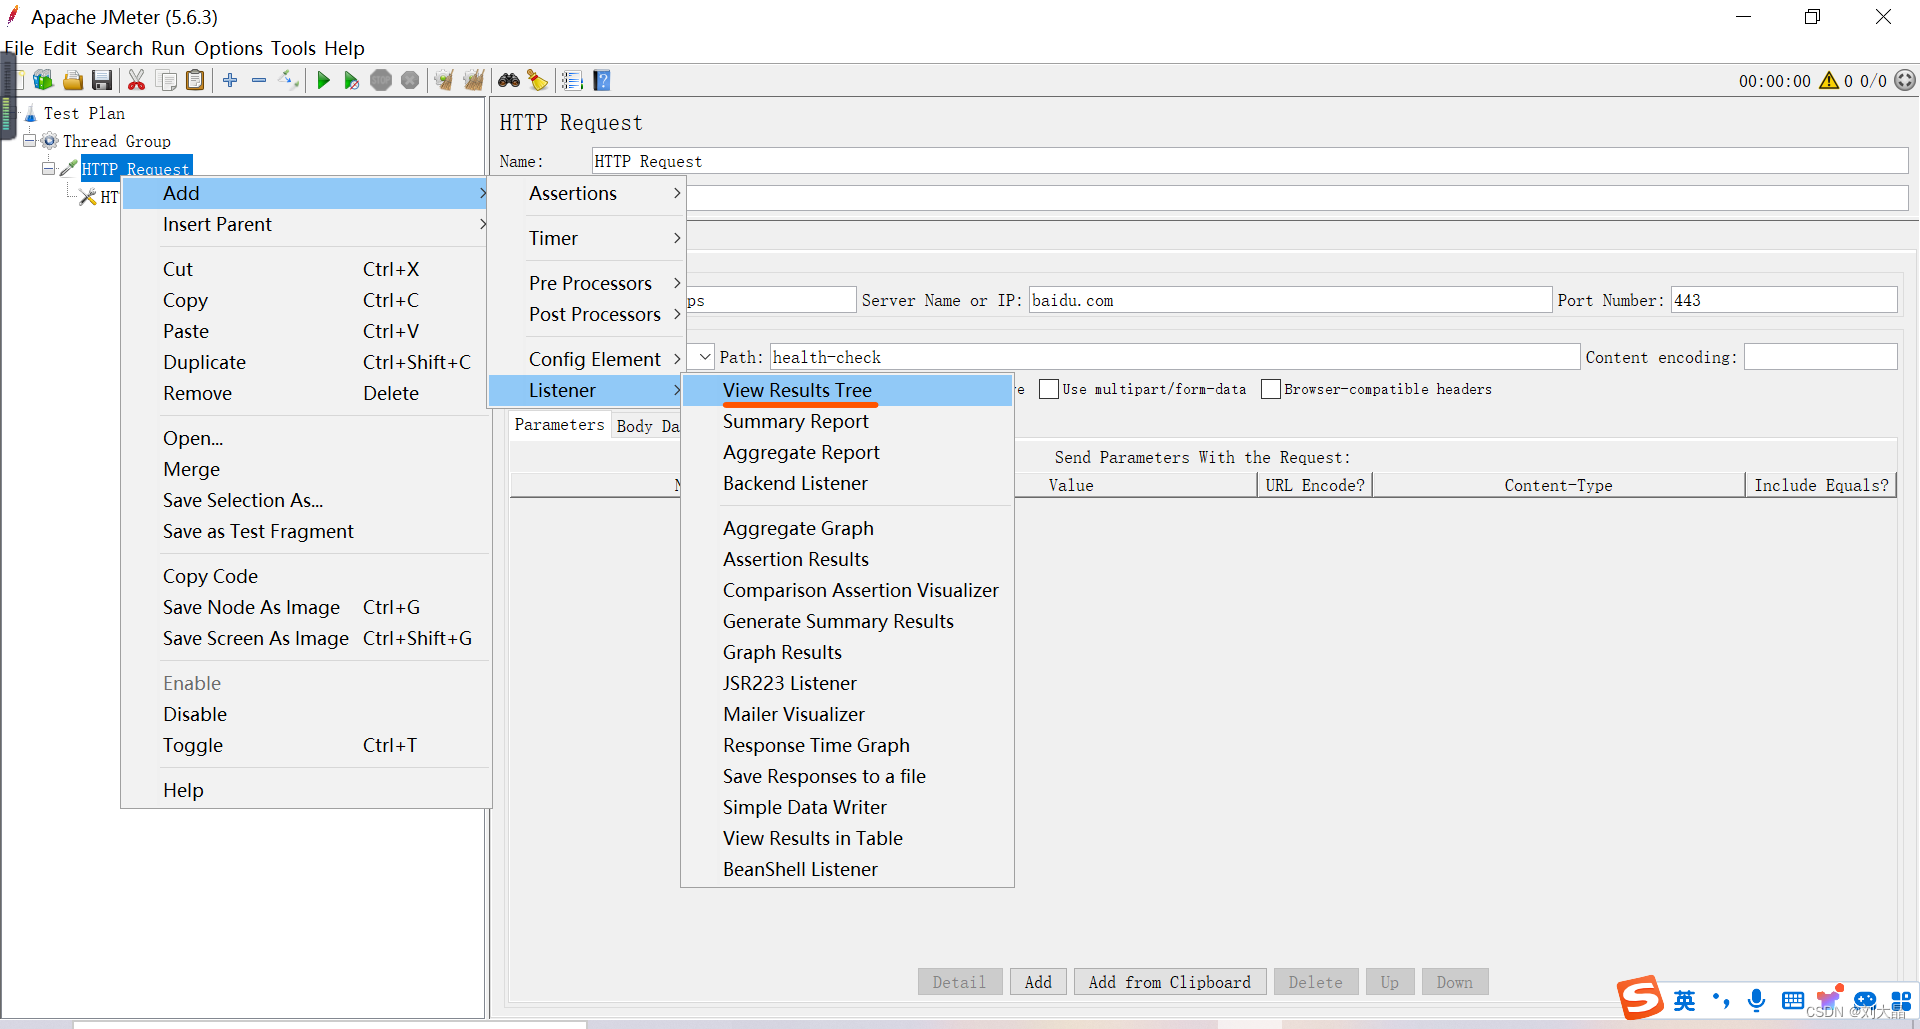Screen dimensions: 1920x1029
Task: Click the Open file toolbar icon
Action: (x=73, y=80)
